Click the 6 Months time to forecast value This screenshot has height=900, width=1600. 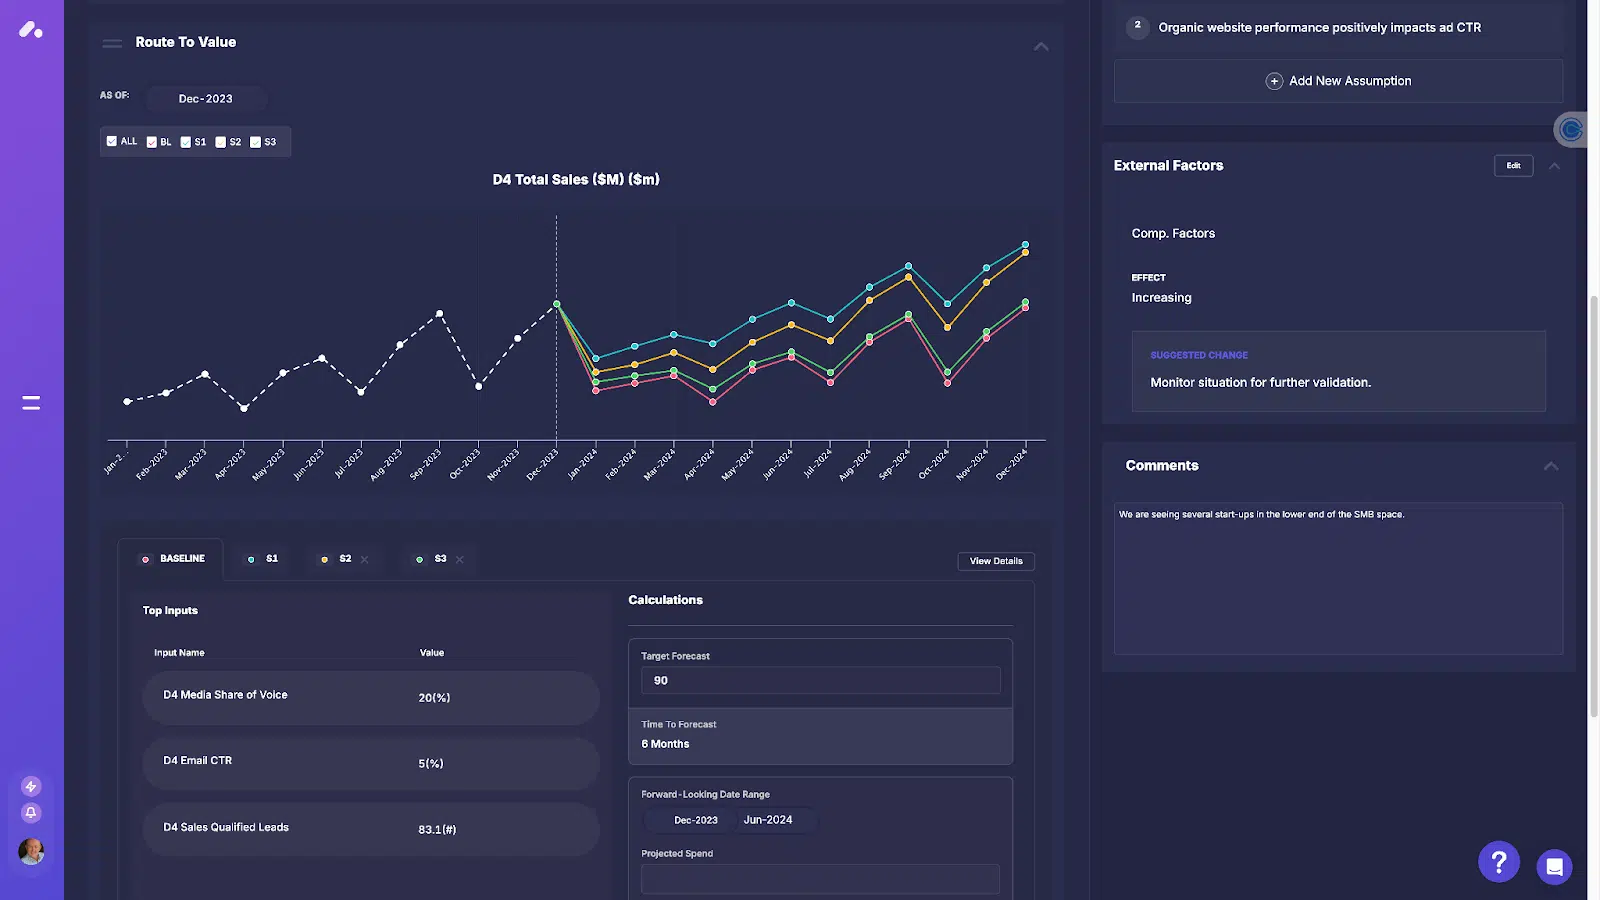(x=665, y=744)
